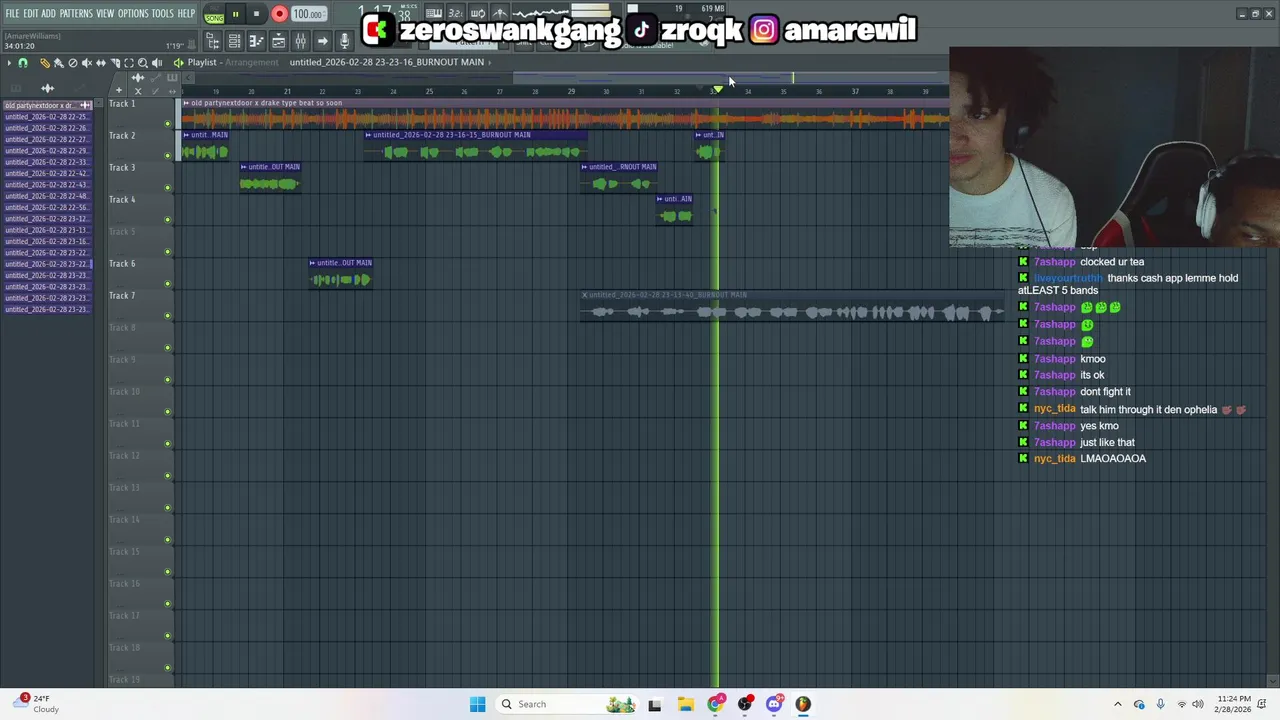This screenshot has height=720, width=1280.
Task: Click the arrow icon beside the mixer icon
Action: [x=322, y=41]
